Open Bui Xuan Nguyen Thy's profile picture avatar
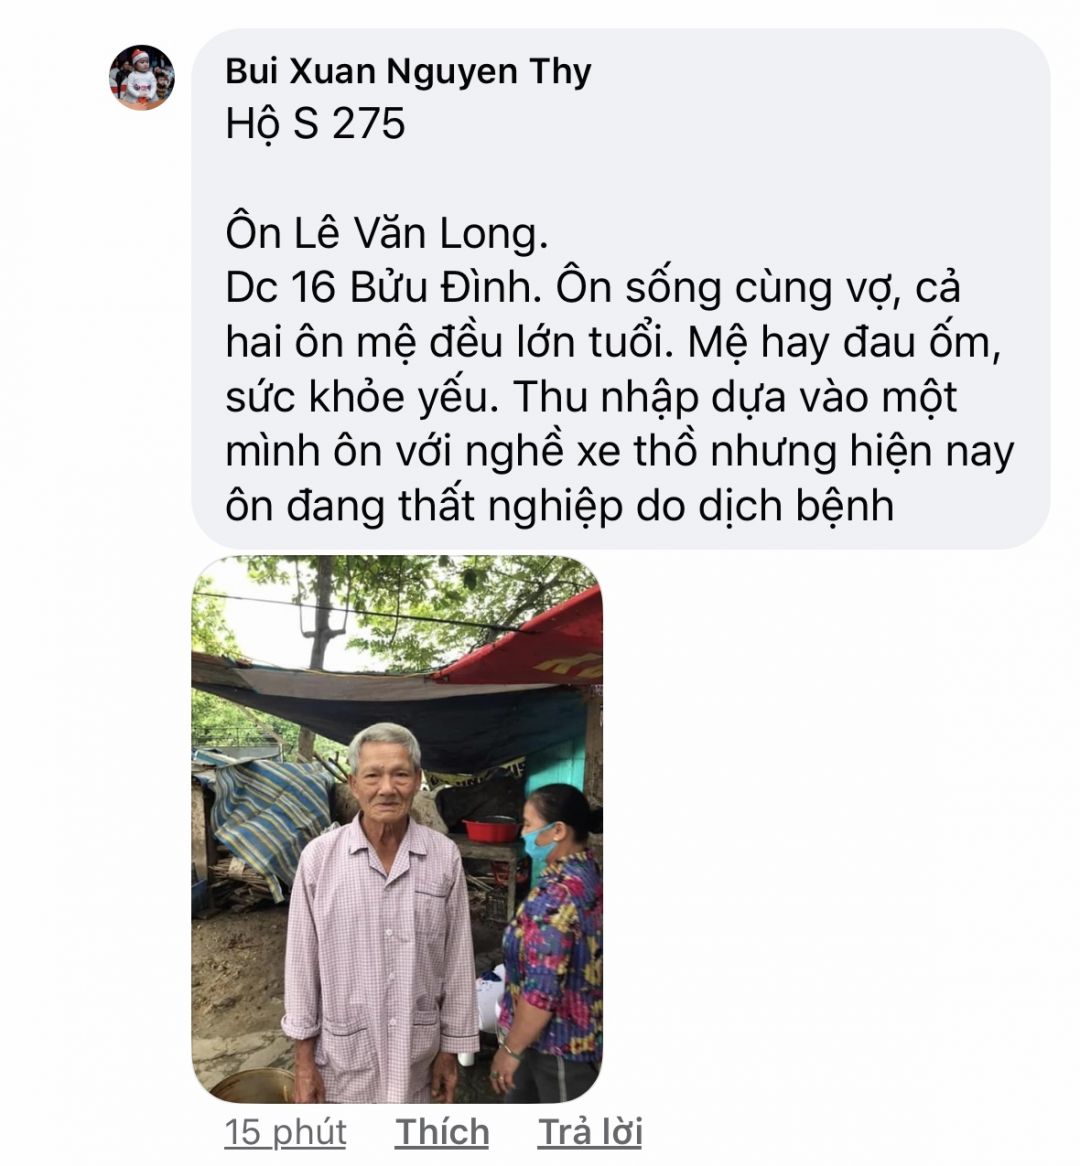This screenshot has height=1166, width=1080. click(141, 77)
